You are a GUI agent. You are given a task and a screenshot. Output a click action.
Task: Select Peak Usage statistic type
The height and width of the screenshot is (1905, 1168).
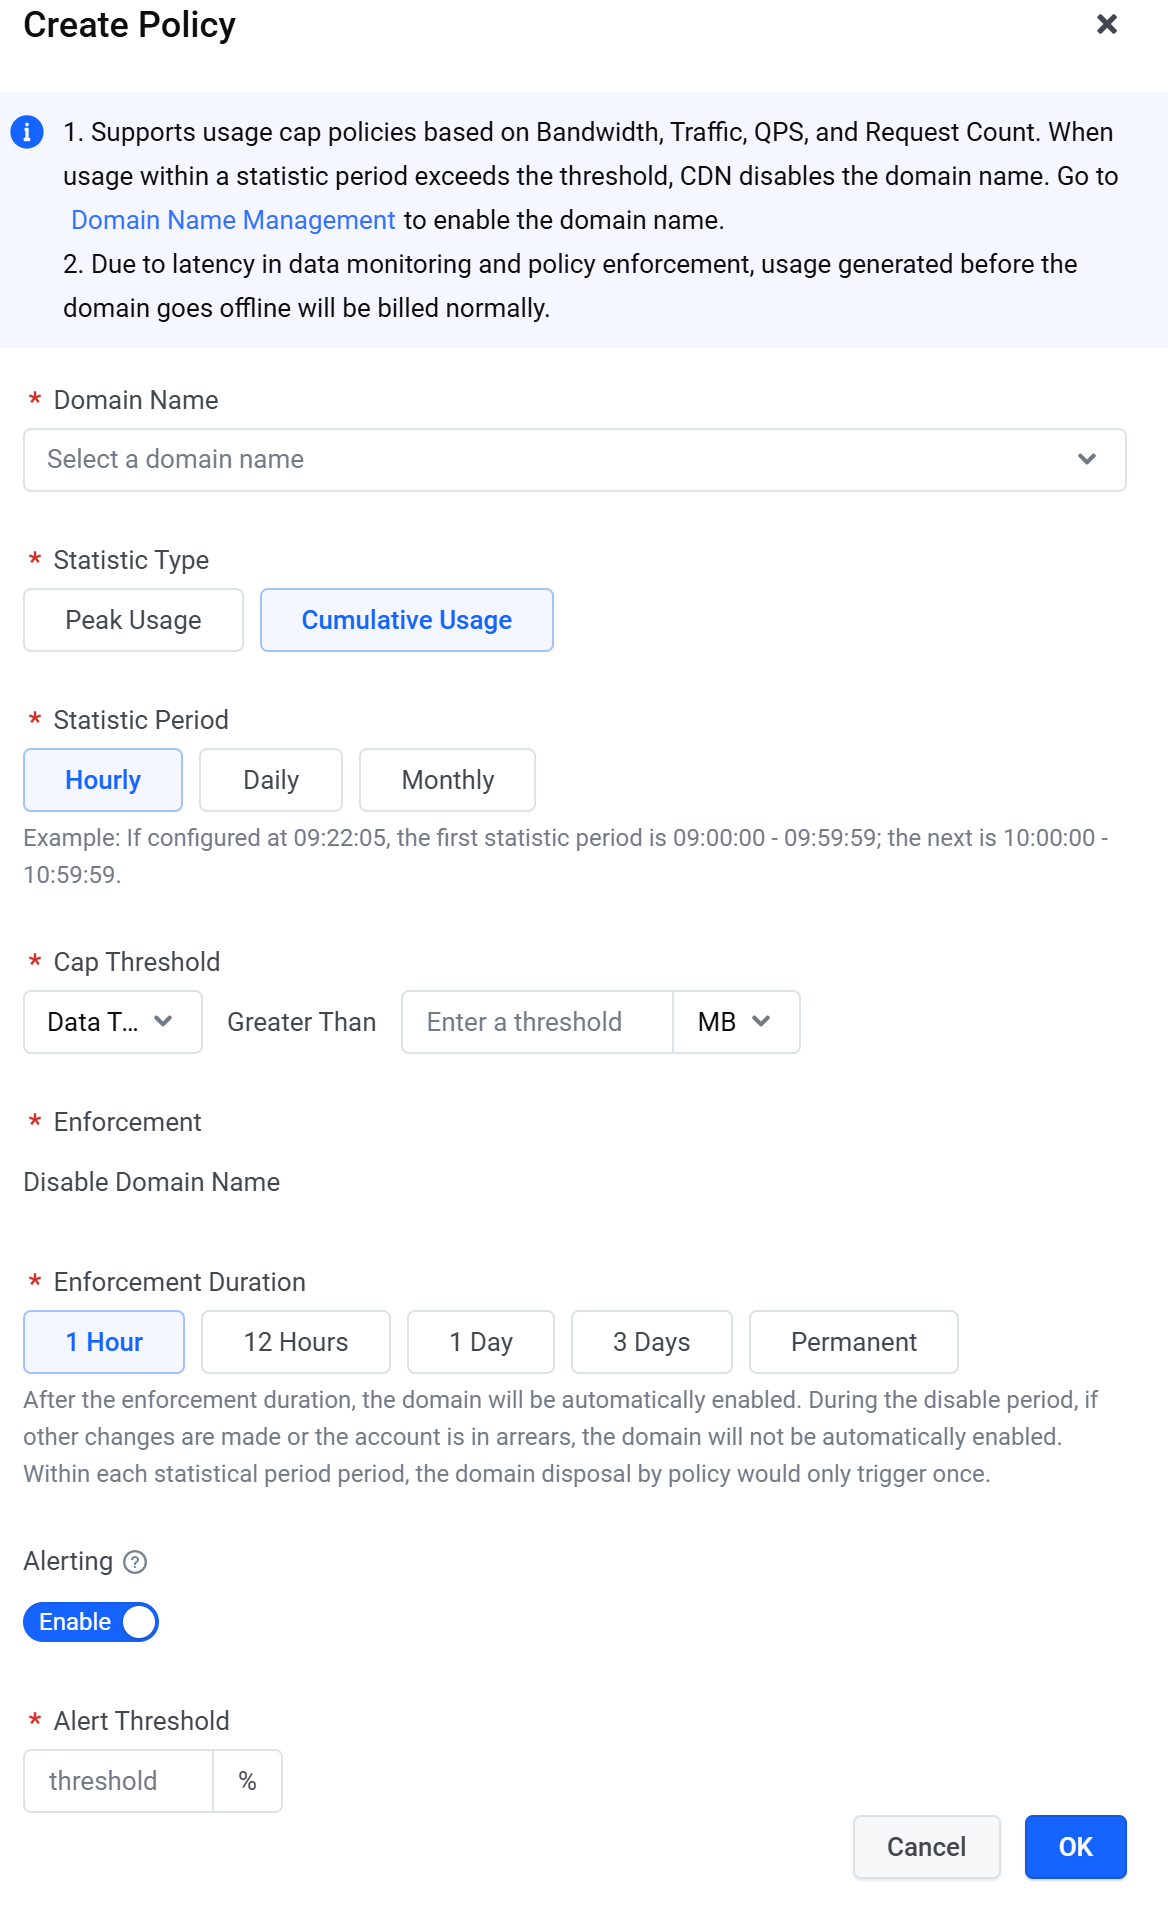[x=133, y=620]
